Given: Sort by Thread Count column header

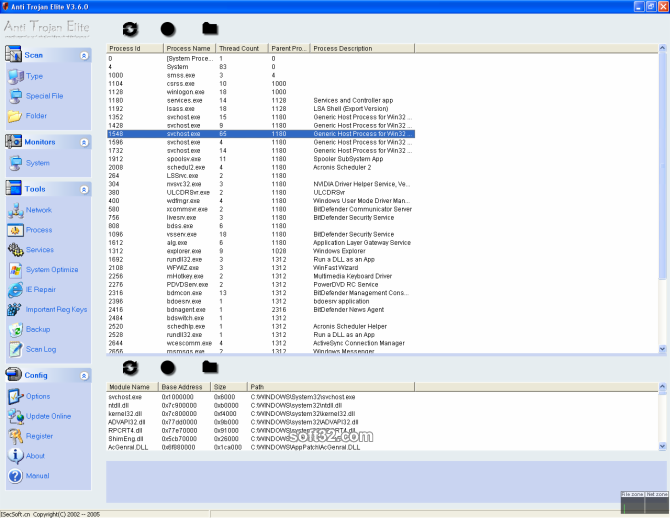Looking at the screenshot, I should coord(242,48).
